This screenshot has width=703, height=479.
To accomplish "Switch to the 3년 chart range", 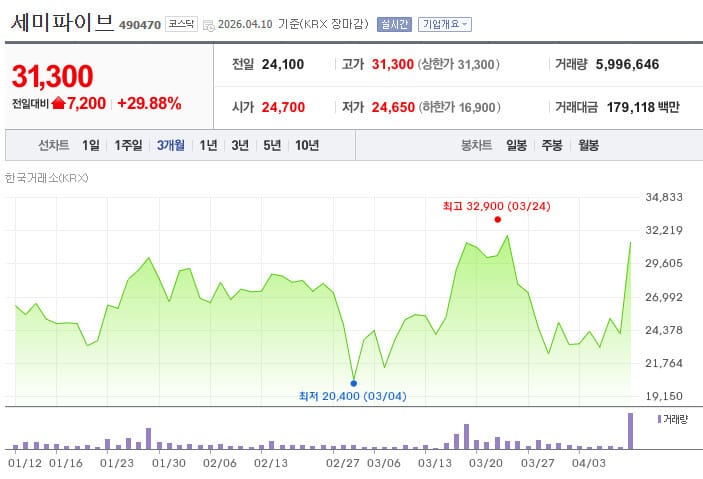I will (x=240, y=145).
